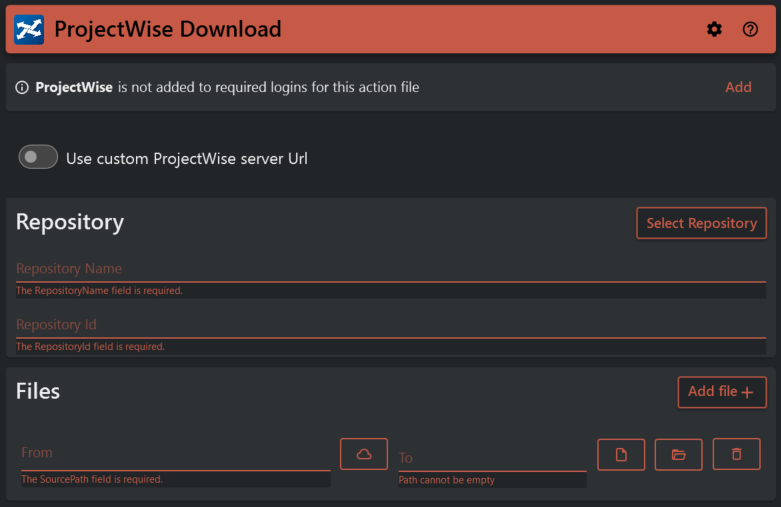This screenshot has width=781, height=507.
Task: Focus the To destination path field
Action: tap(492, 457)
